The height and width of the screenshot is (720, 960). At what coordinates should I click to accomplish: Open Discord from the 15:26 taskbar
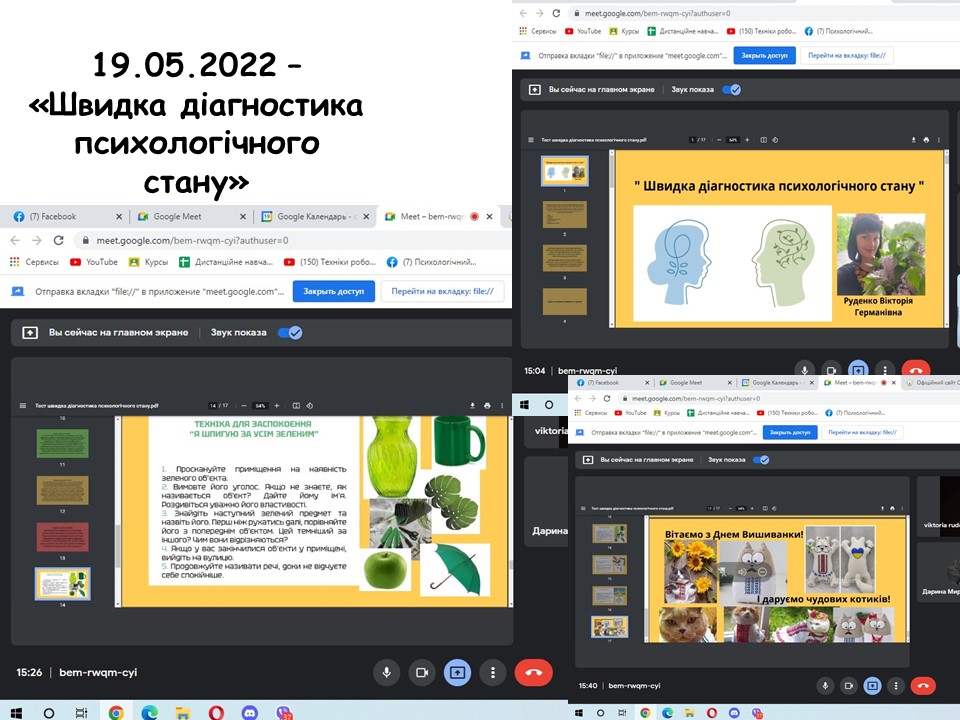pos(249,712)
